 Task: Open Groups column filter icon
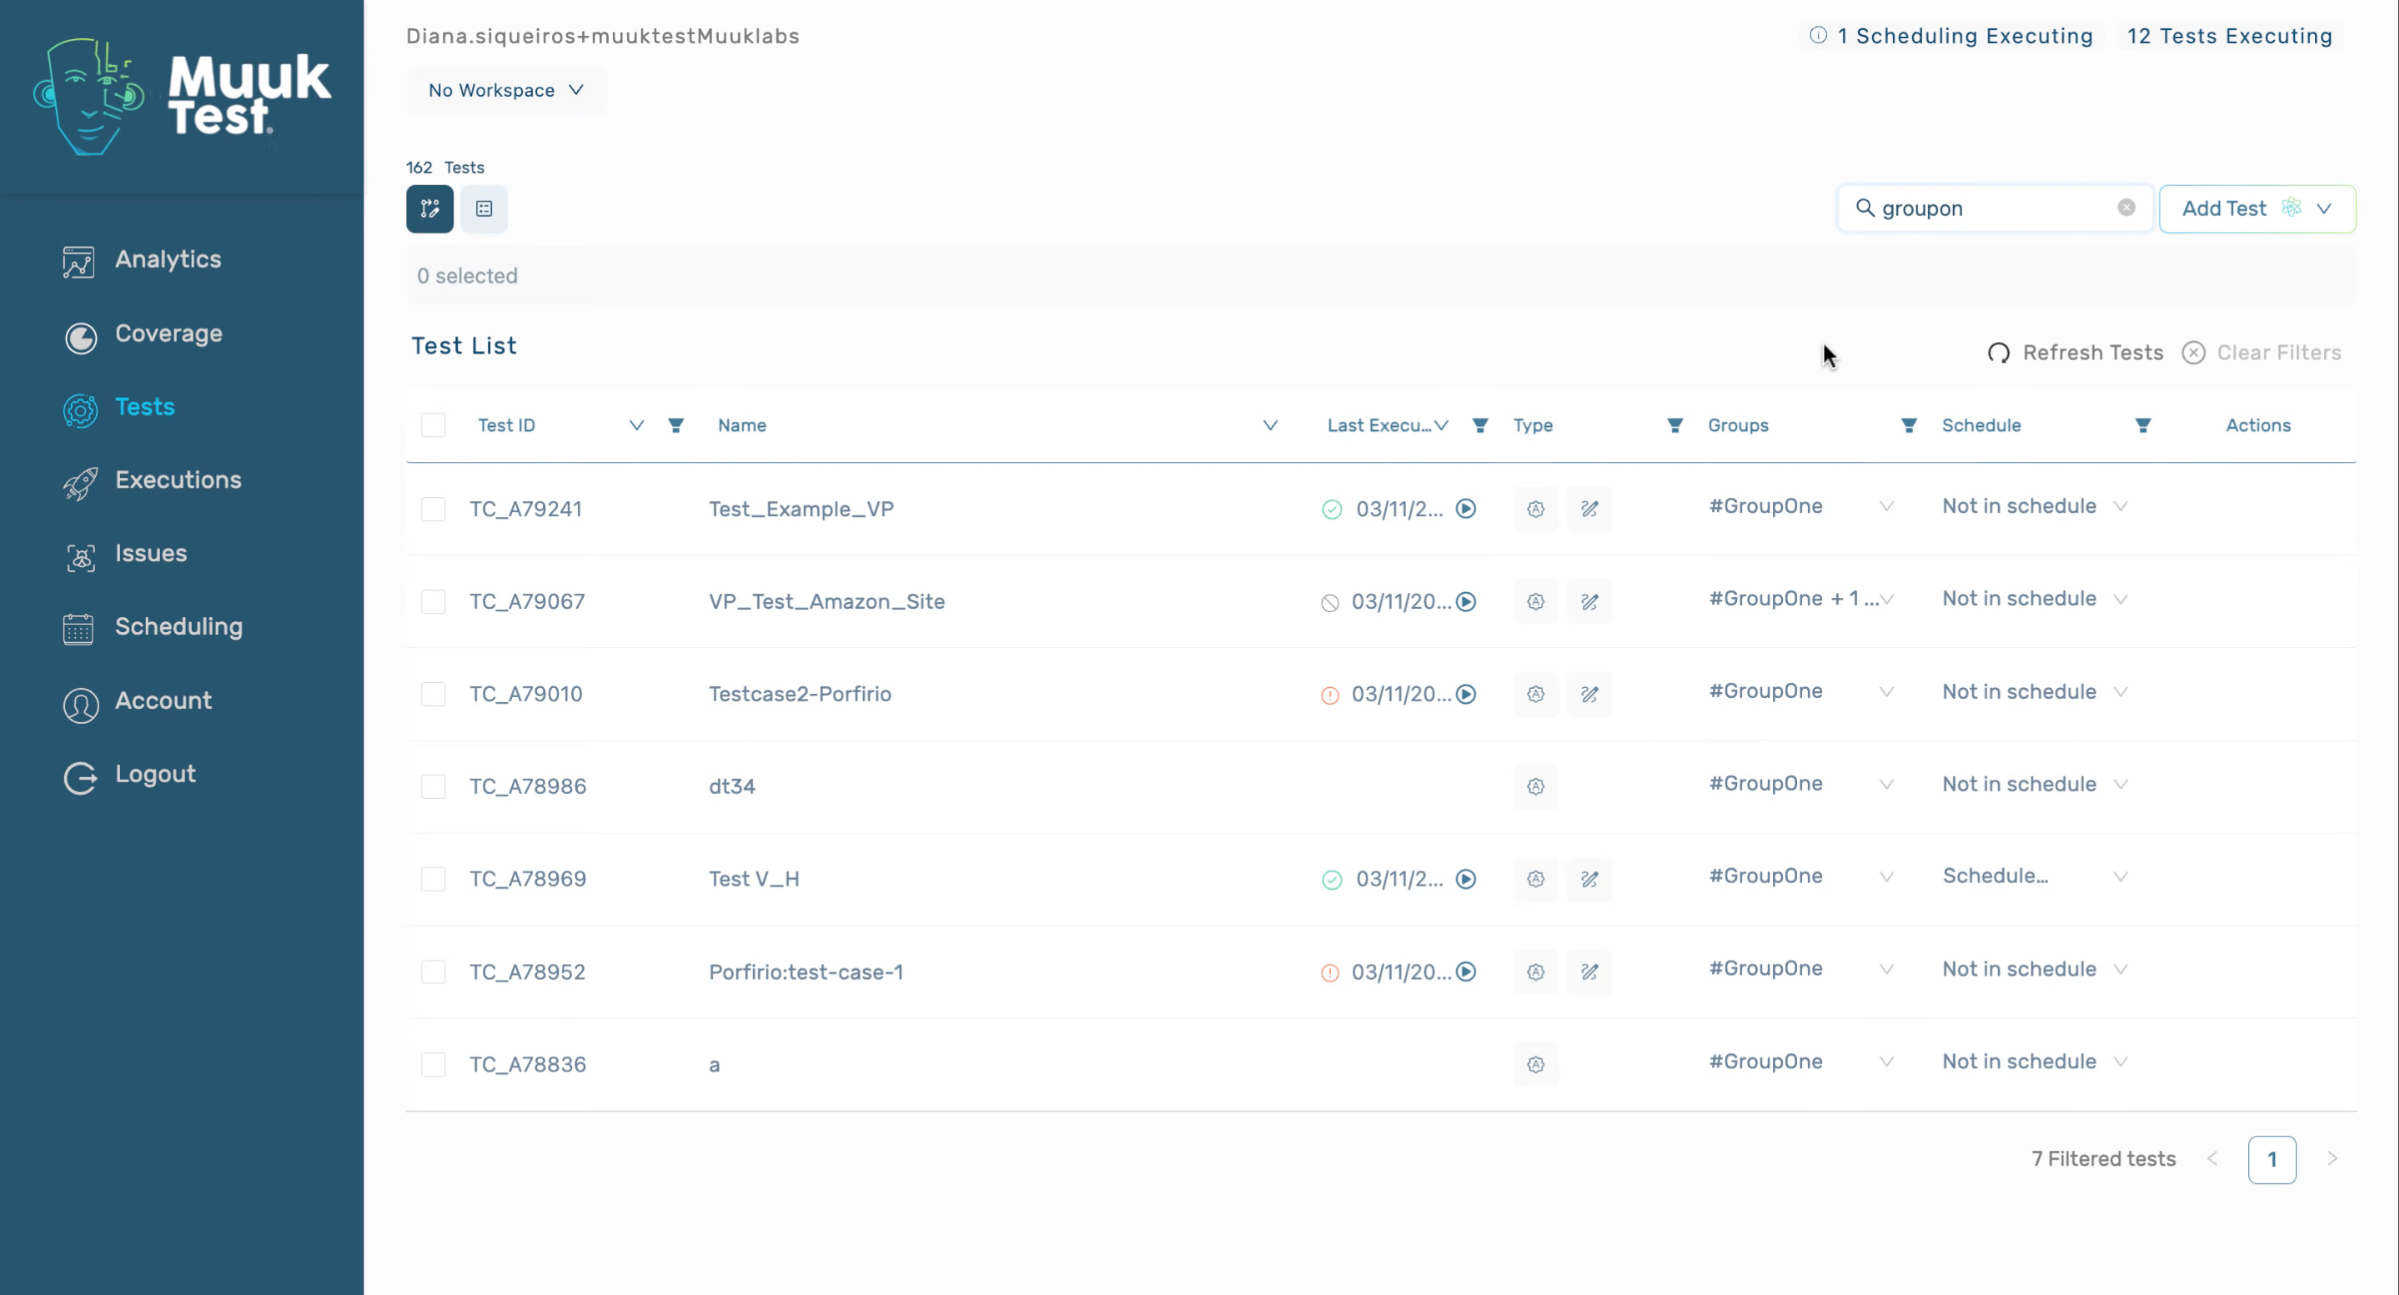[x=1909, y=426]
